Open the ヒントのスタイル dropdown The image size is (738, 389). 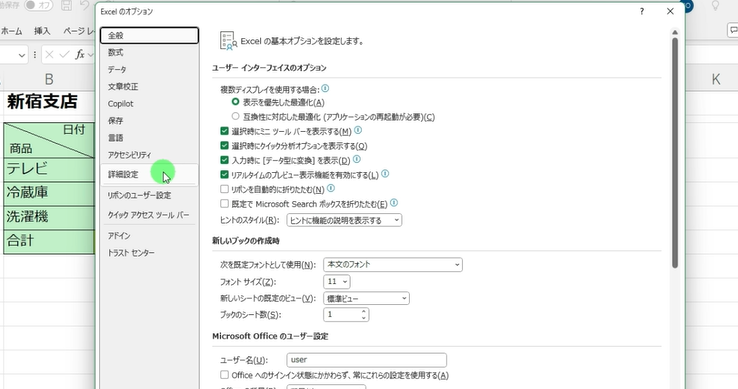click(344, 220)
